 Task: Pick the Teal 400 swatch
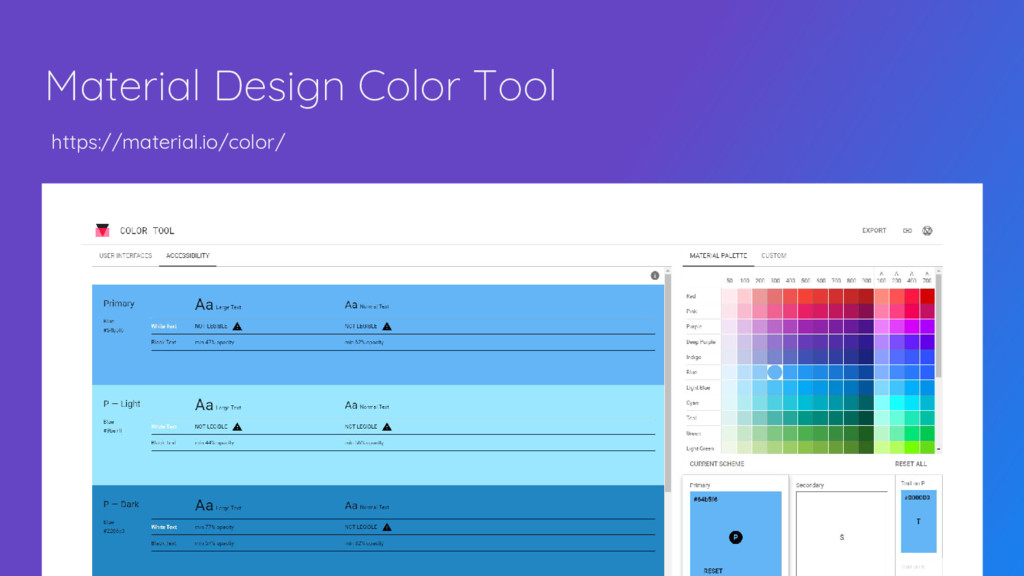pos(790,418)
